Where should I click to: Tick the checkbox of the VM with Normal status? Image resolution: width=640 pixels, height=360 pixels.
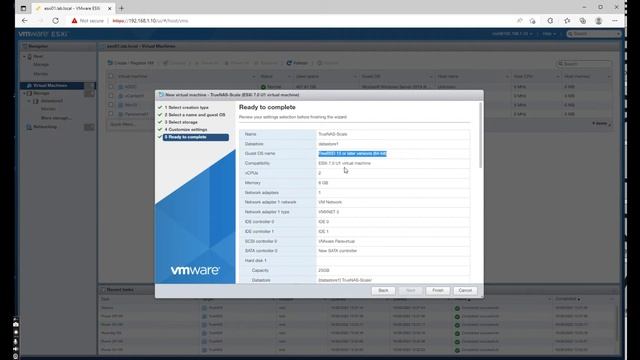pos(111,87)
